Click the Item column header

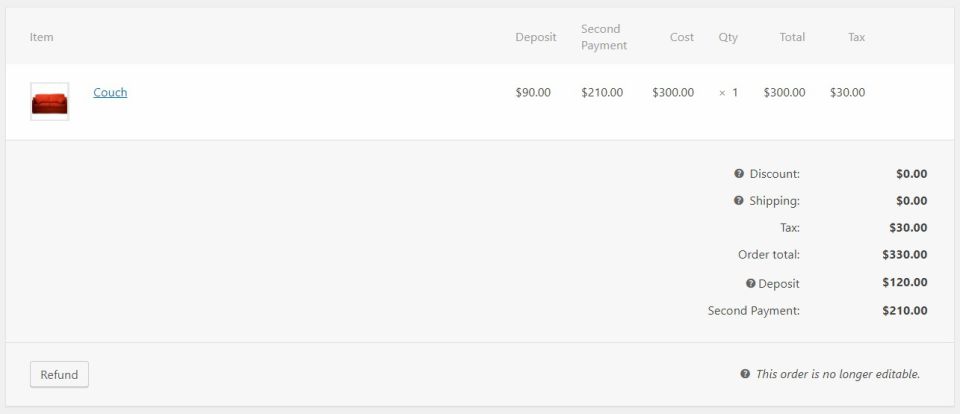[42, 37]
